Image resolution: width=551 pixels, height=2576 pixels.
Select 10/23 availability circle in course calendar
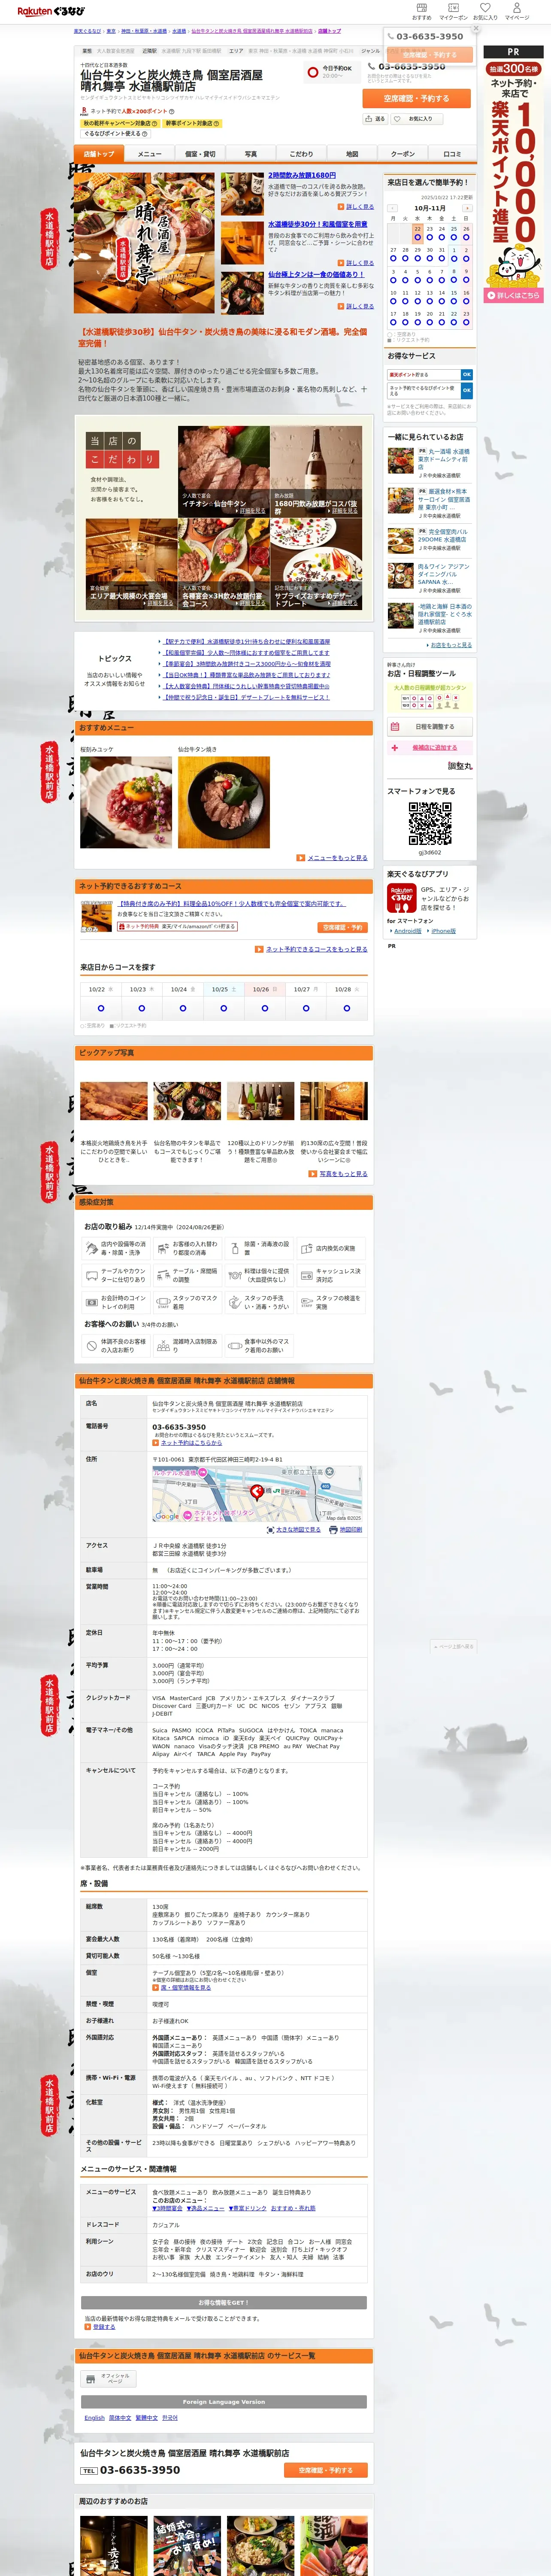pyautogui.click(x=141, y=1008)
